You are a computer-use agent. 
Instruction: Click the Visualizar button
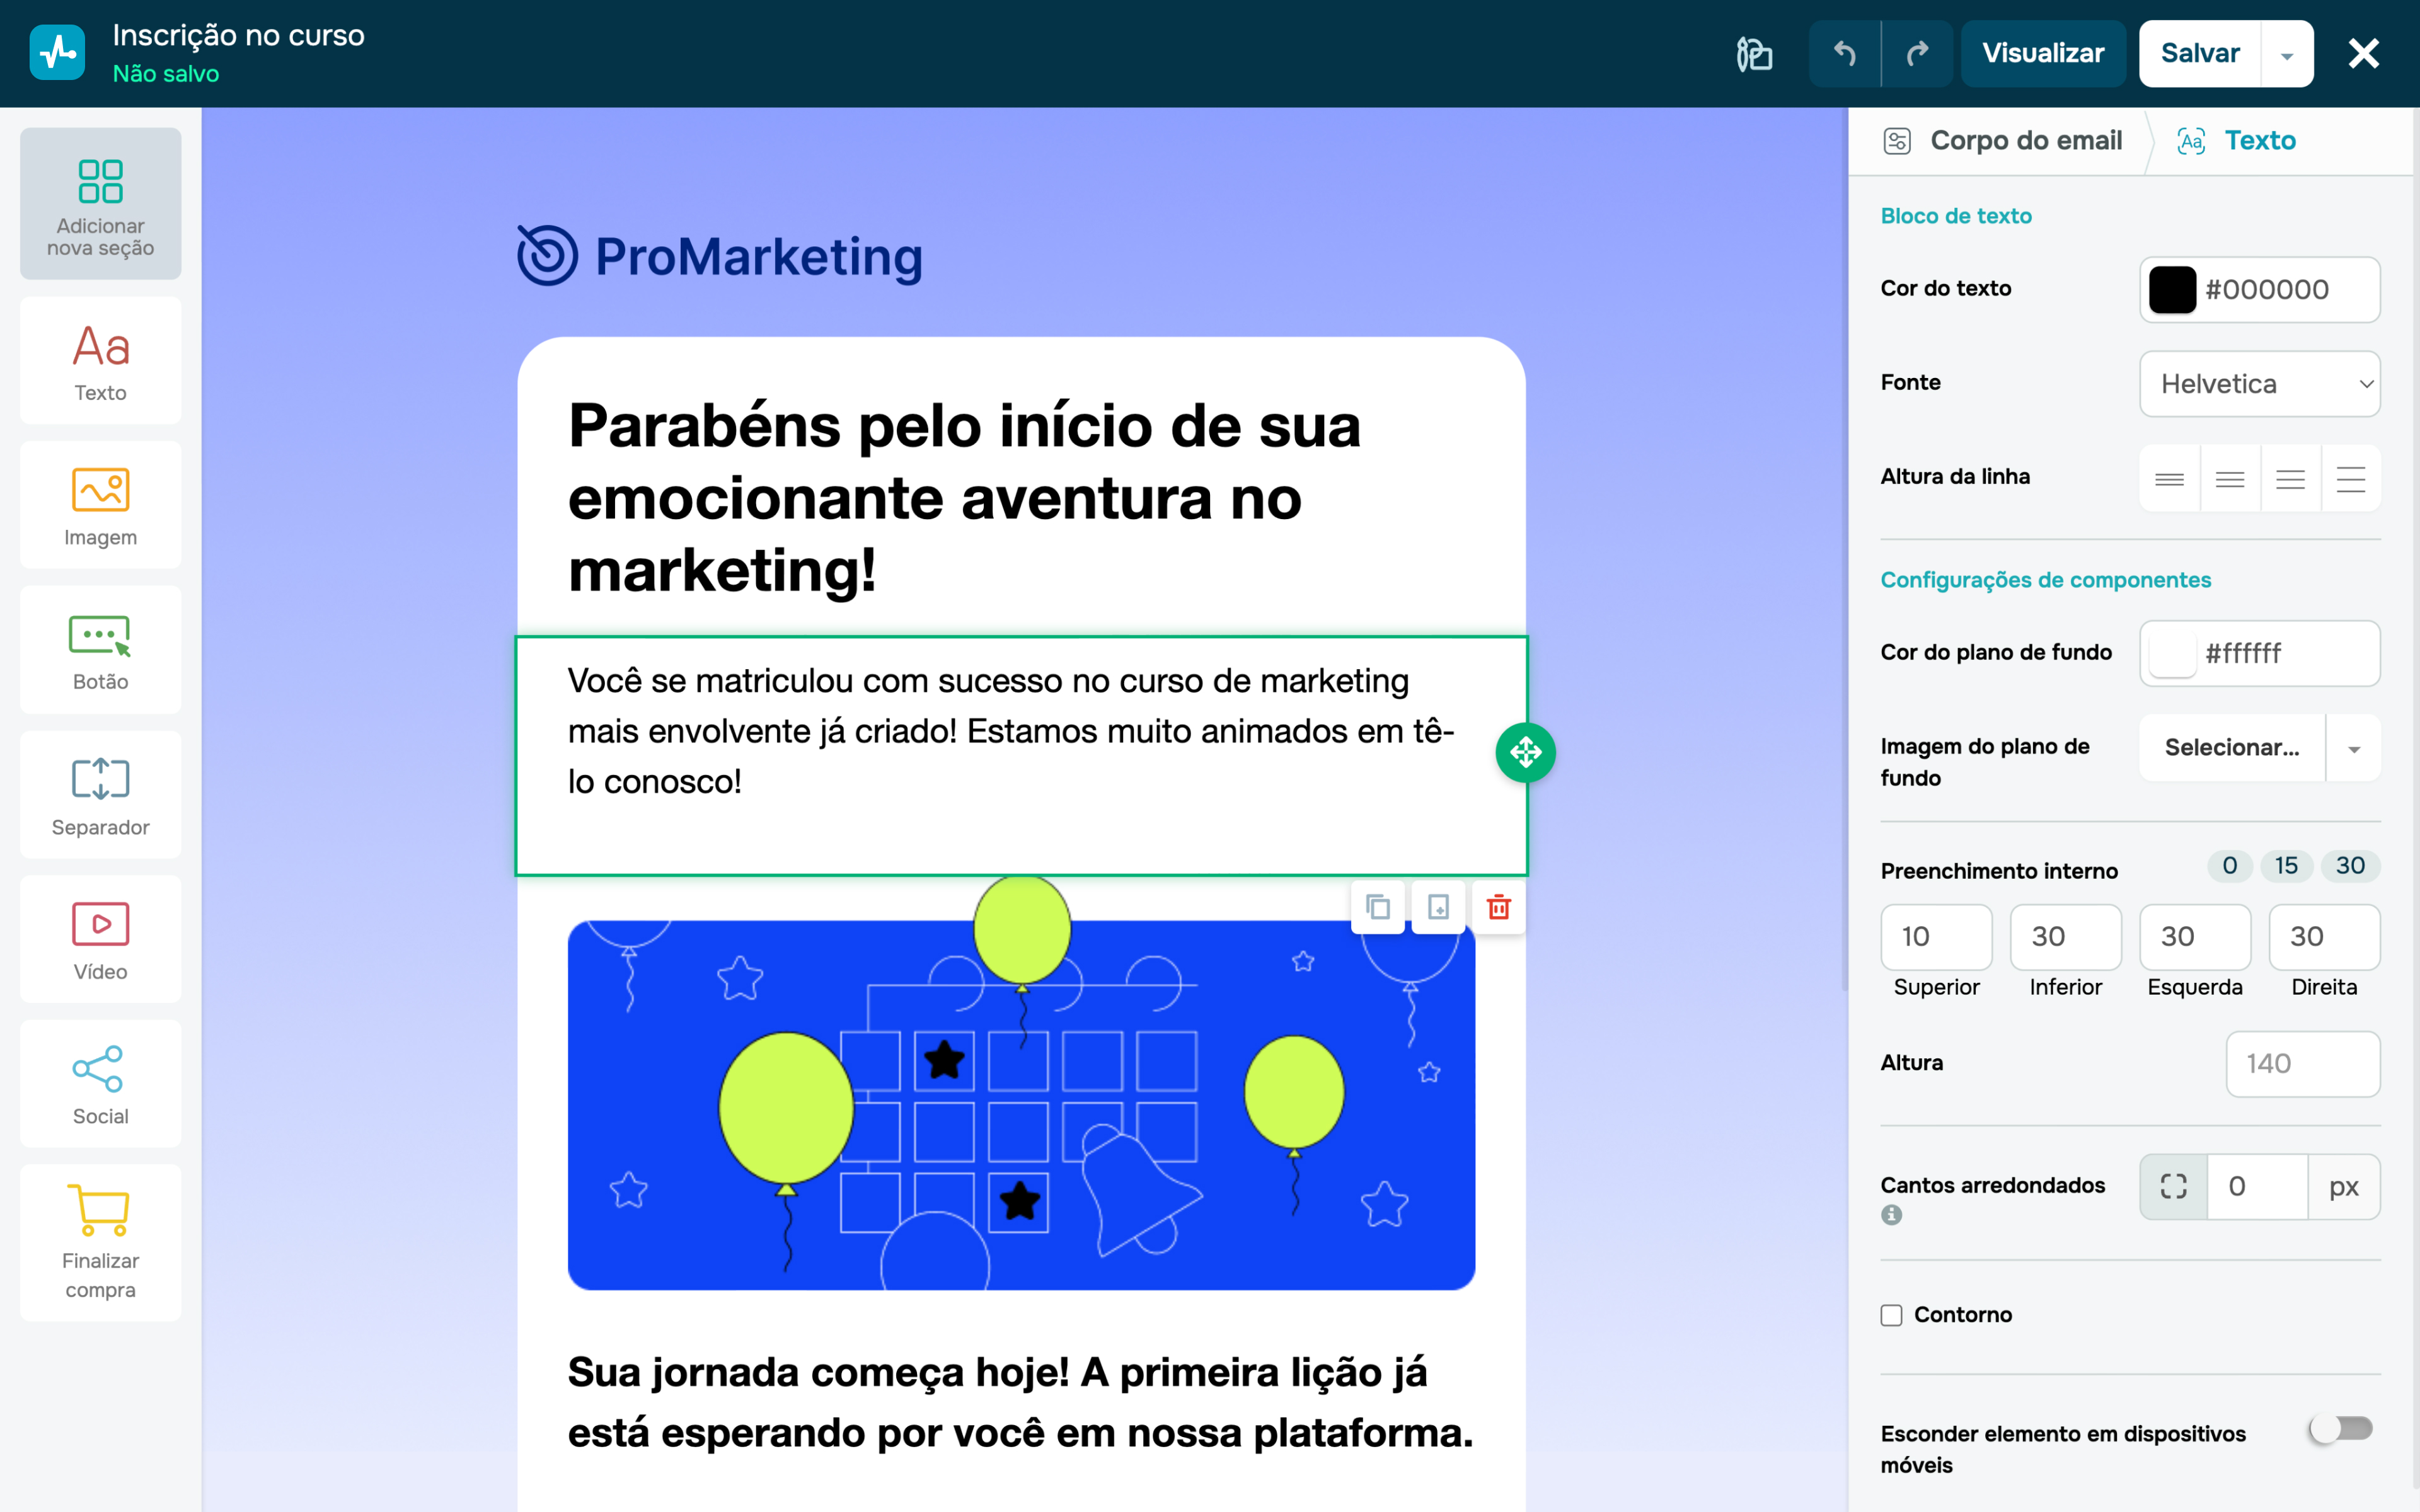2042,53
